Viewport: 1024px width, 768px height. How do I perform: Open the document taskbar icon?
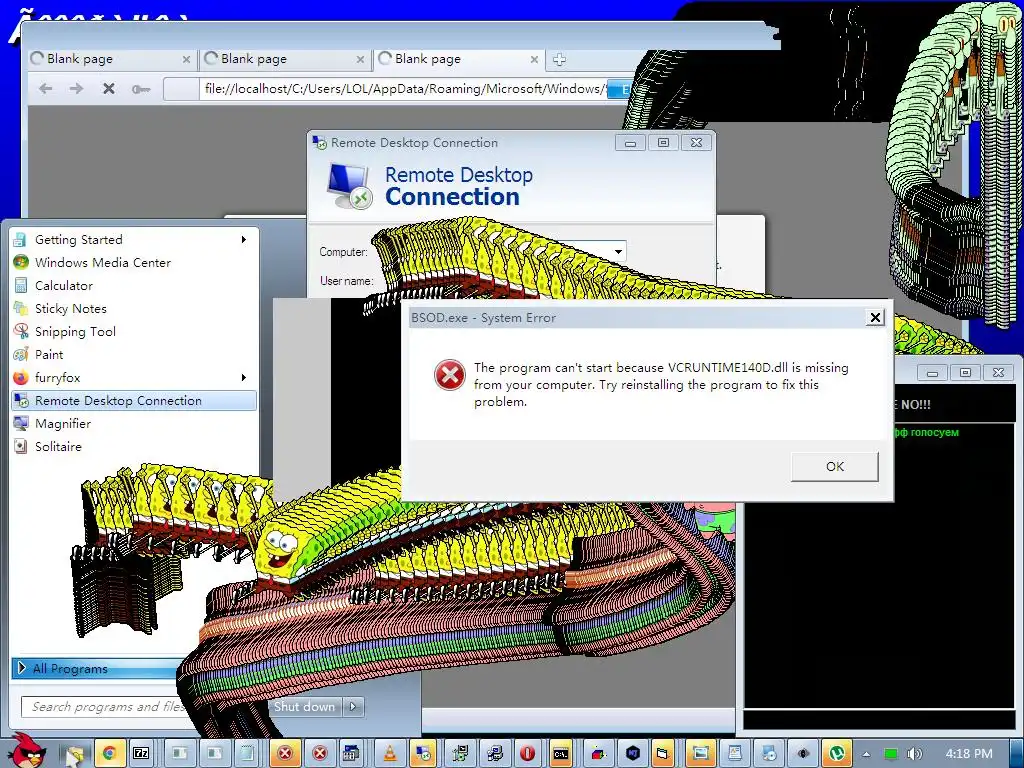[x=734, y=754]
